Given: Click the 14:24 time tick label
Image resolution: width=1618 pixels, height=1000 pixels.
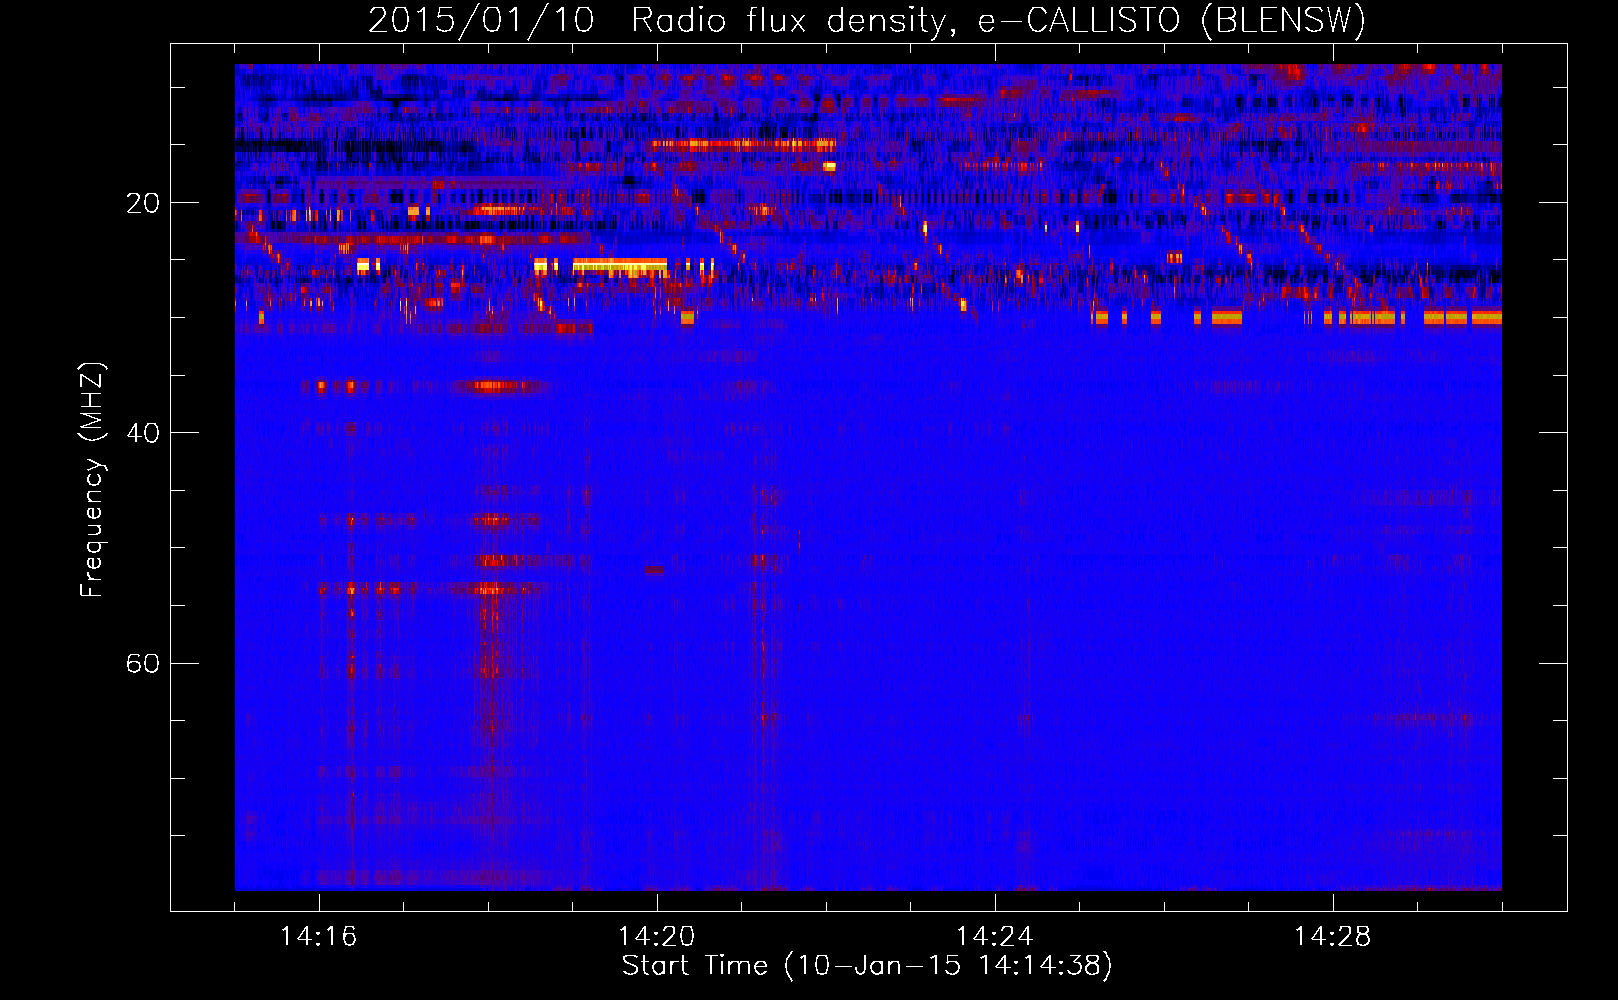Looking at the screenshot, I should click(995, 937).
